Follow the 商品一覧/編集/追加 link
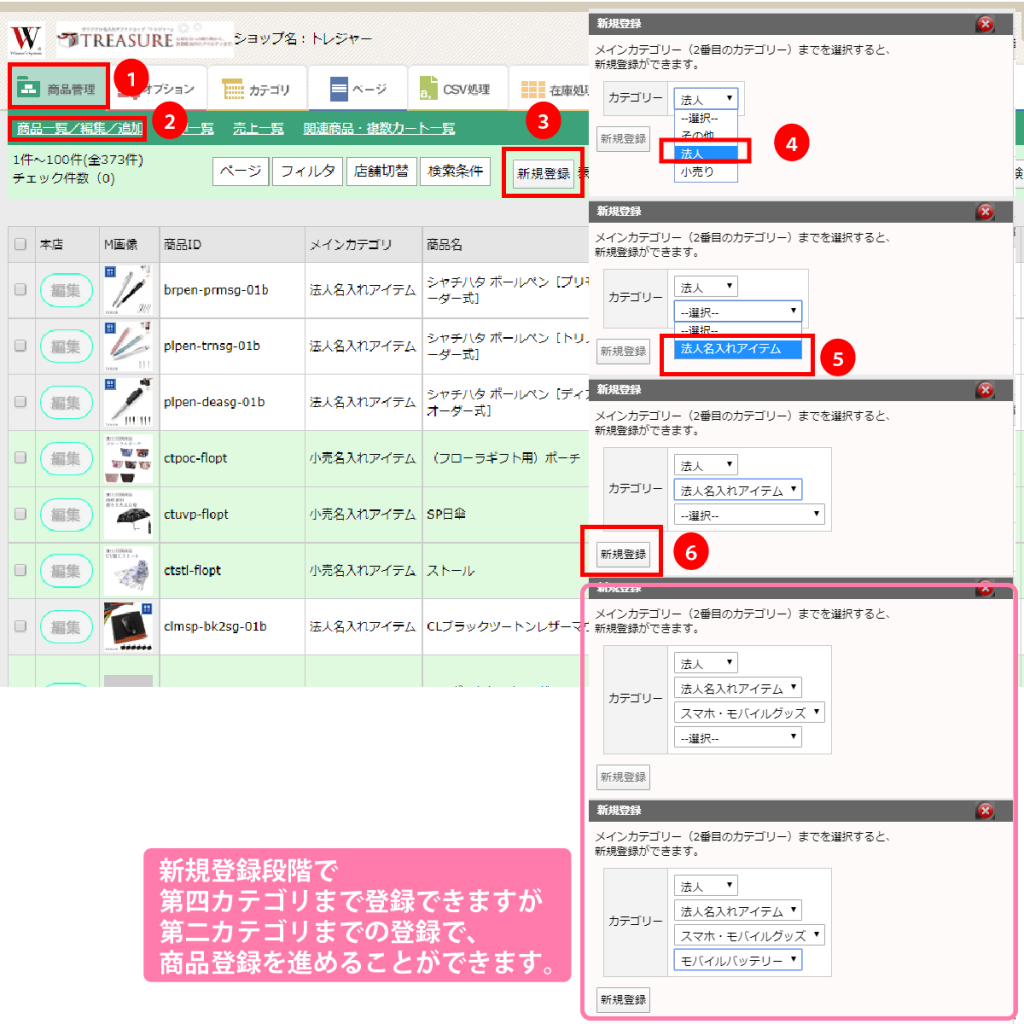This screenshot has width=1024, height=1024. pos(79,128)
